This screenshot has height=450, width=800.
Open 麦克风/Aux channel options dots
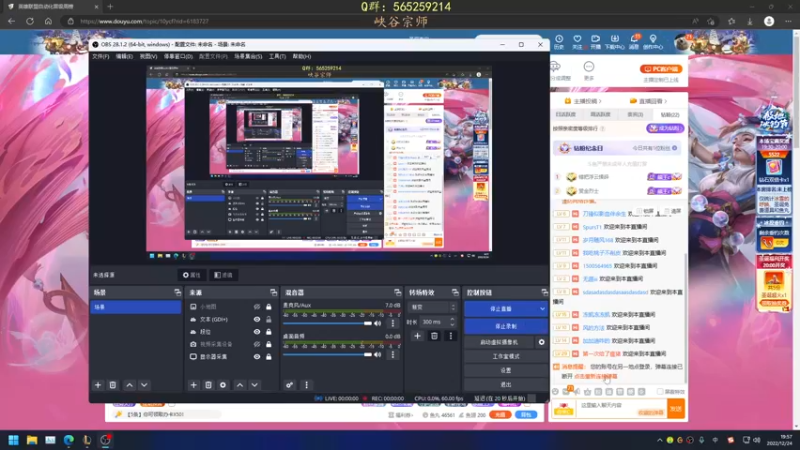393,323
